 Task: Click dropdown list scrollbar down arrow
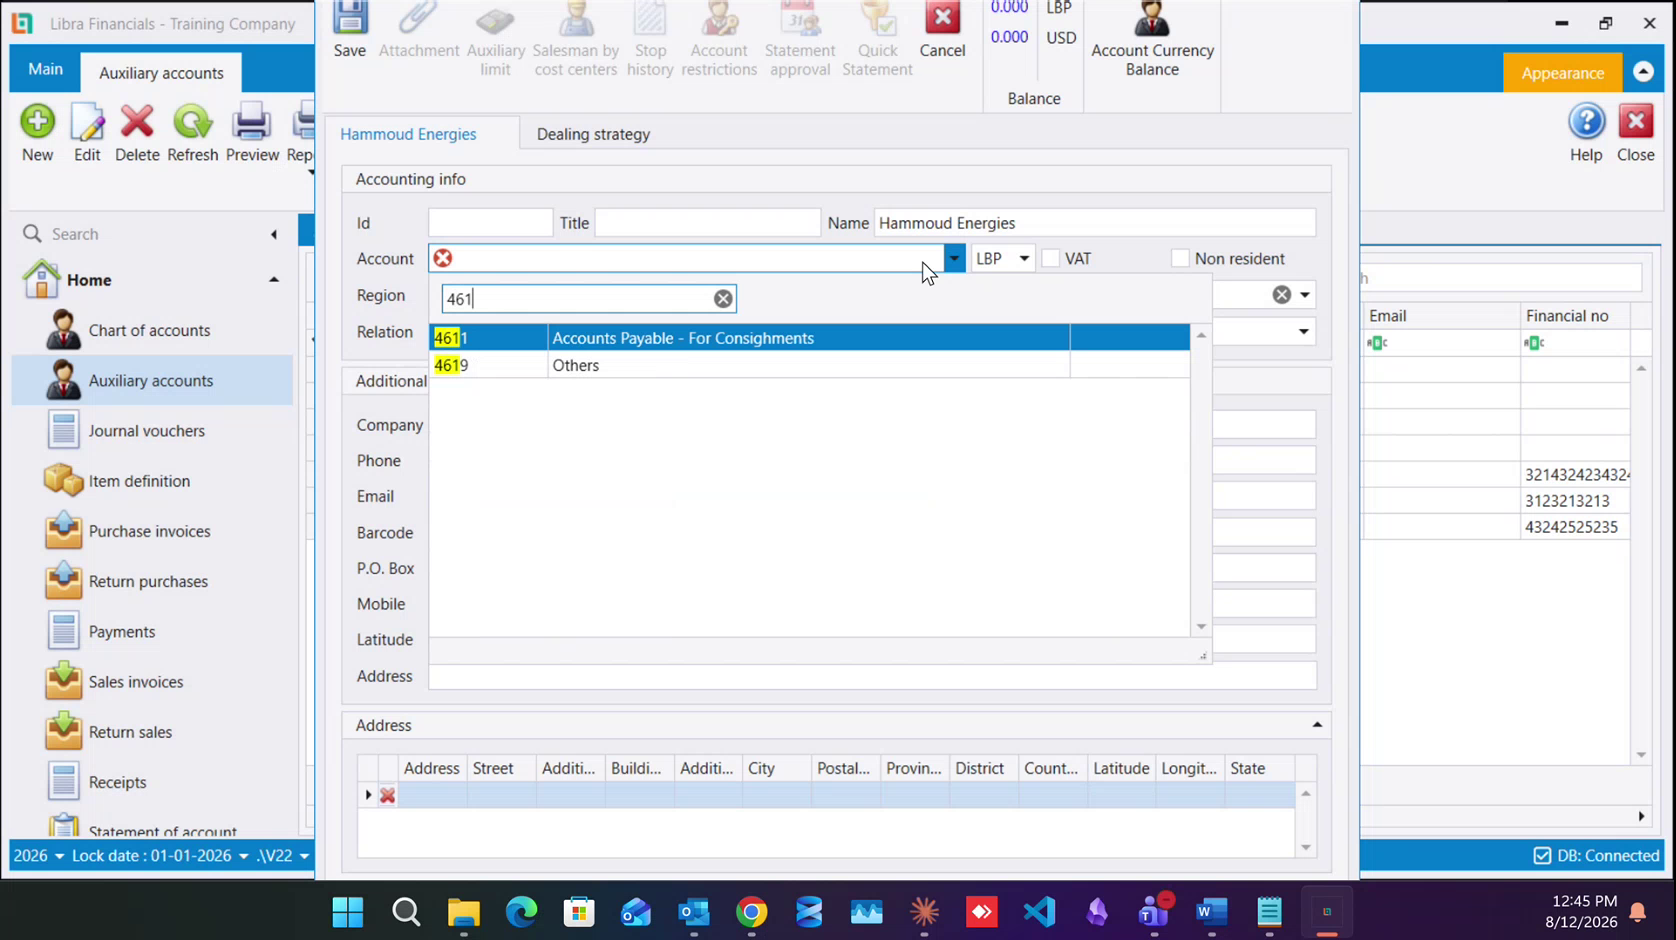pos(1201,627)
